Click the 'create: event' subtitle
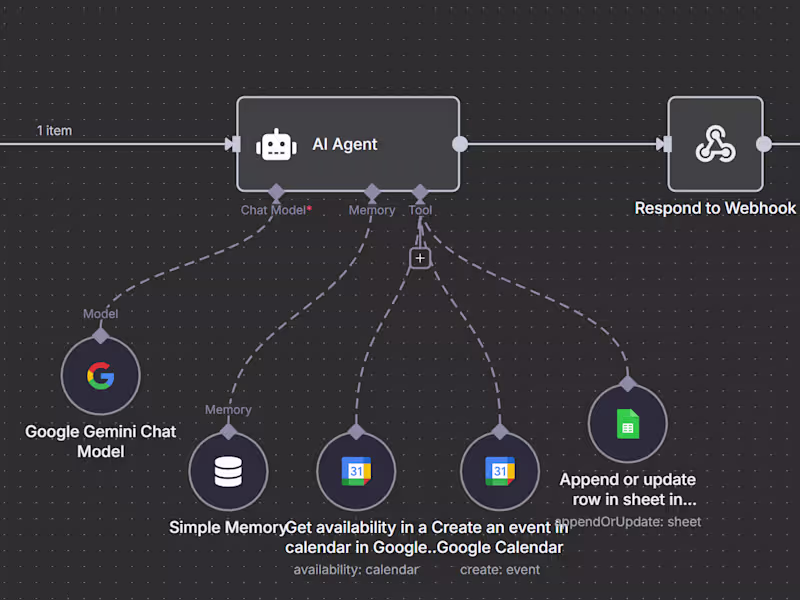This screenshot has width=800, height=600. 500,569
